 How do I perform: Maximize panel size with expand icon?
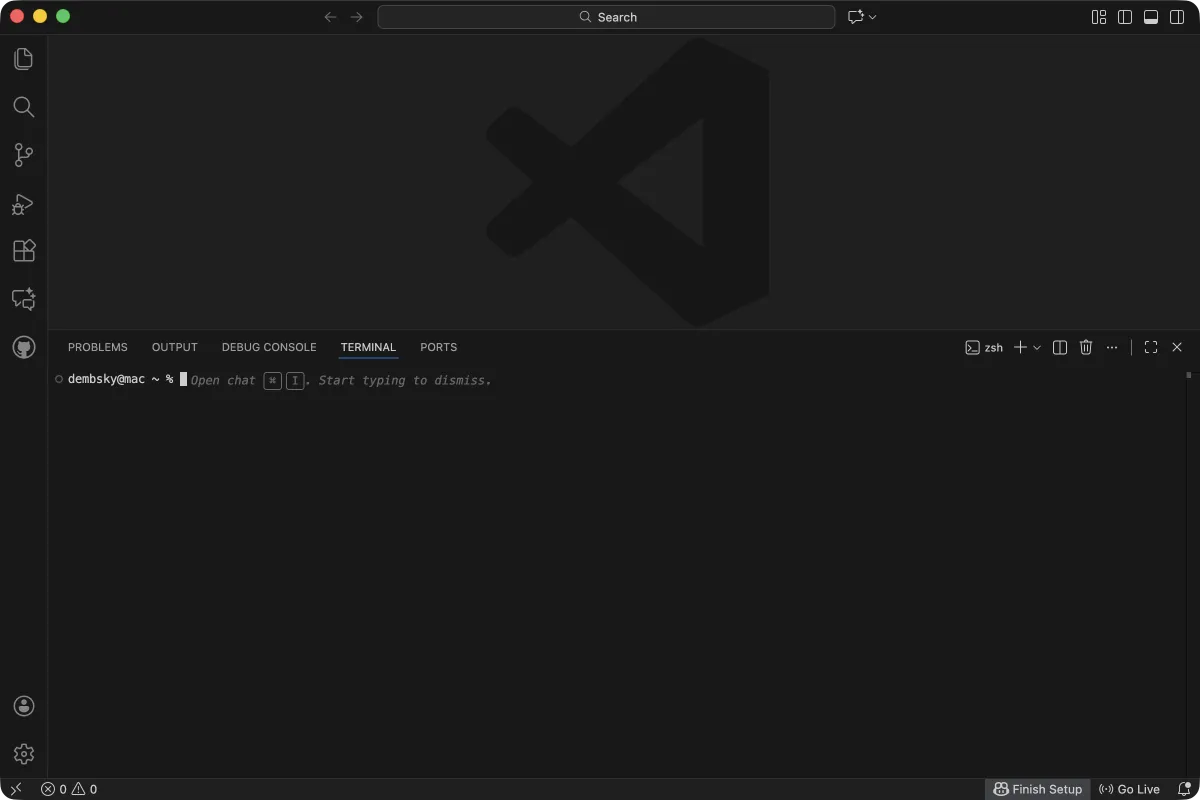click(x=1150, y=347)
